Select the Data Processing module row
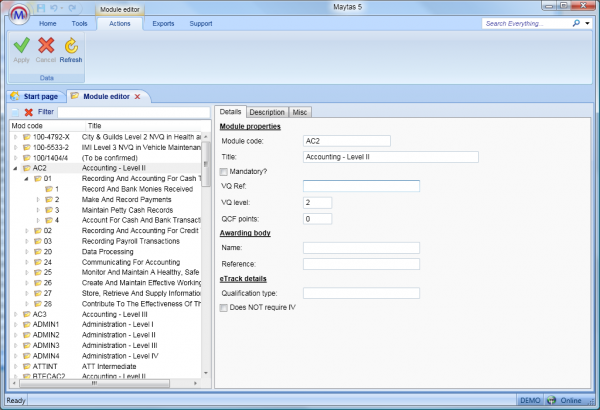The height and width of the screenshot is (410, 600). coord(111,251)
